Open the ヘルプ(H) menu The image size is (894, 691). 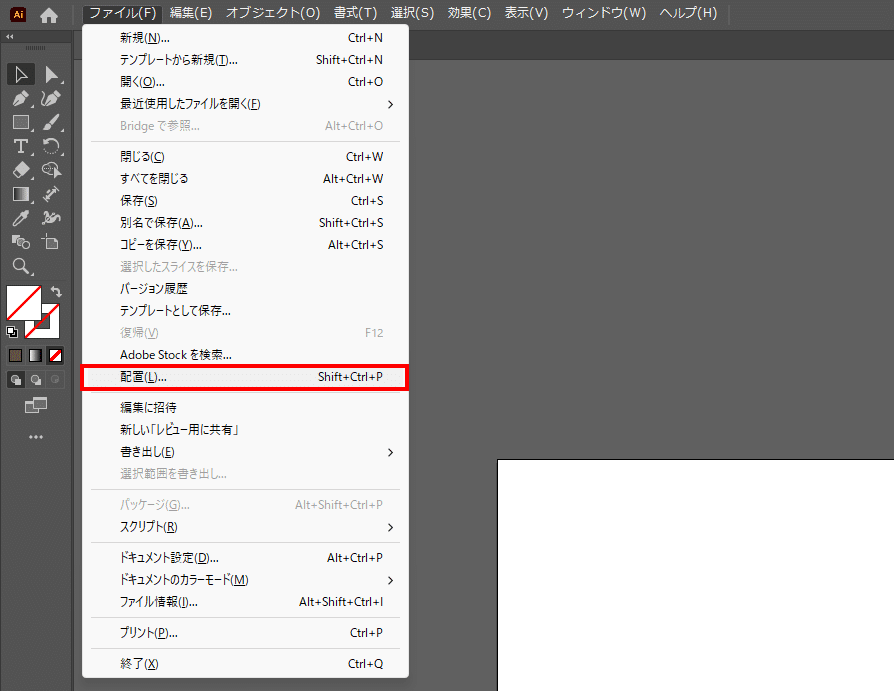coord(688,13)
